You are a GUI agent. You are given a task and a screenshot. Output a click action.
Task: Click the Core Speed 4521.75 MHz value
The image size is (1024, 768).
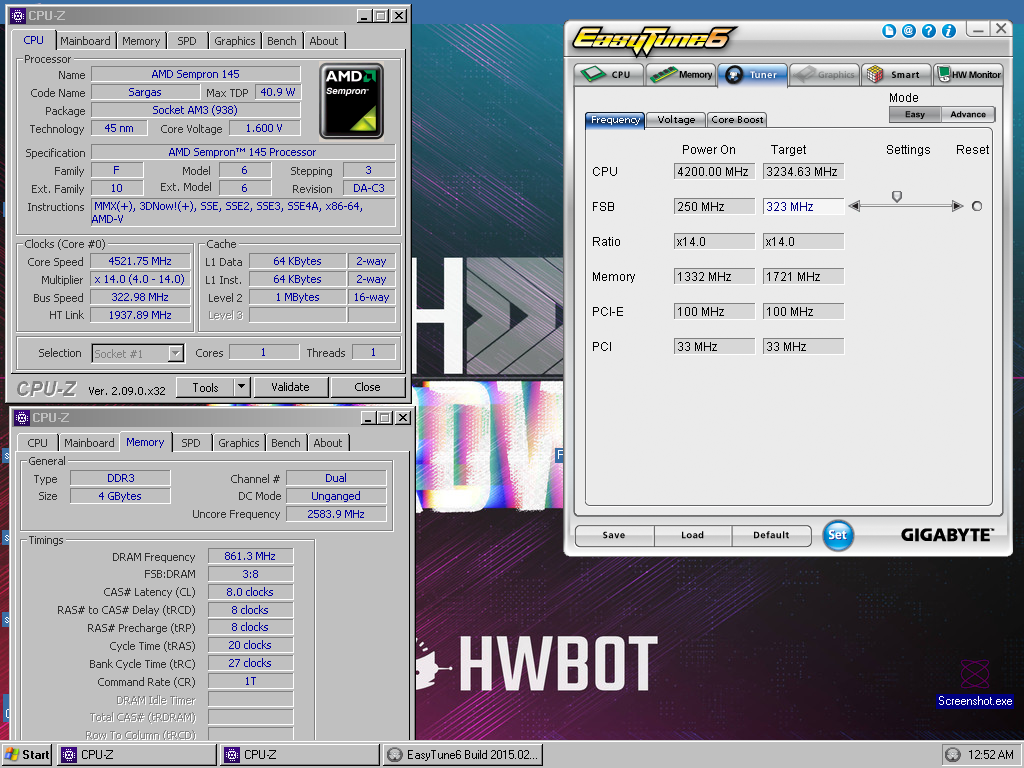coord(140,261)
